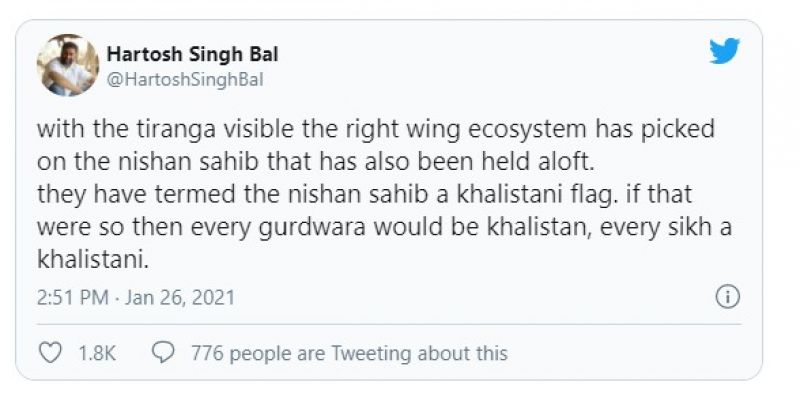The width and height of the screenshot is (800, 412).
Task: Click the Twitter bird logo
Action: click(724, 51)
